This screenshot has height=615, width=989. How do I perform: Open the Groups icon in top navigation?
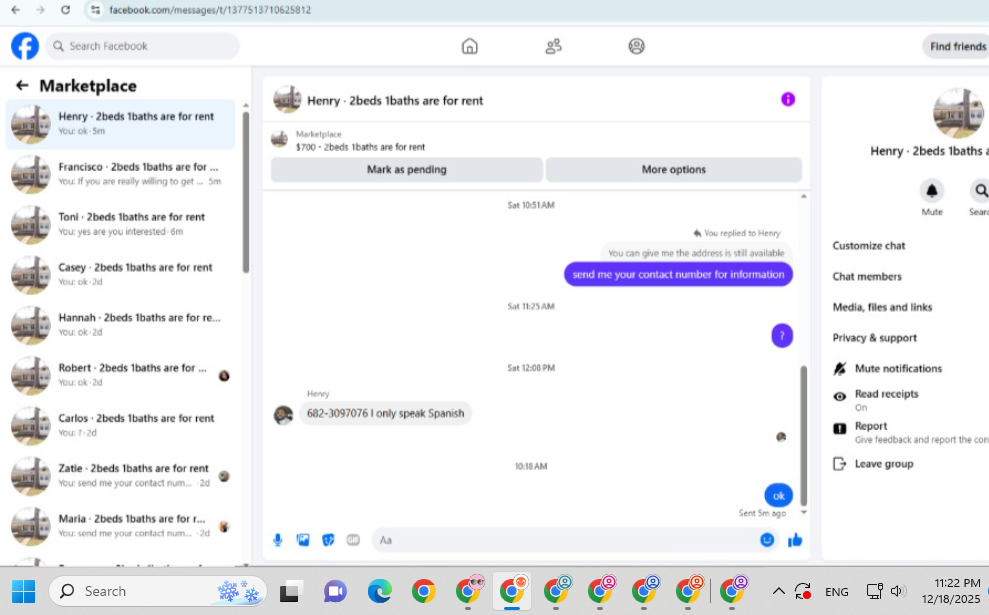click(x=636, y=46)
